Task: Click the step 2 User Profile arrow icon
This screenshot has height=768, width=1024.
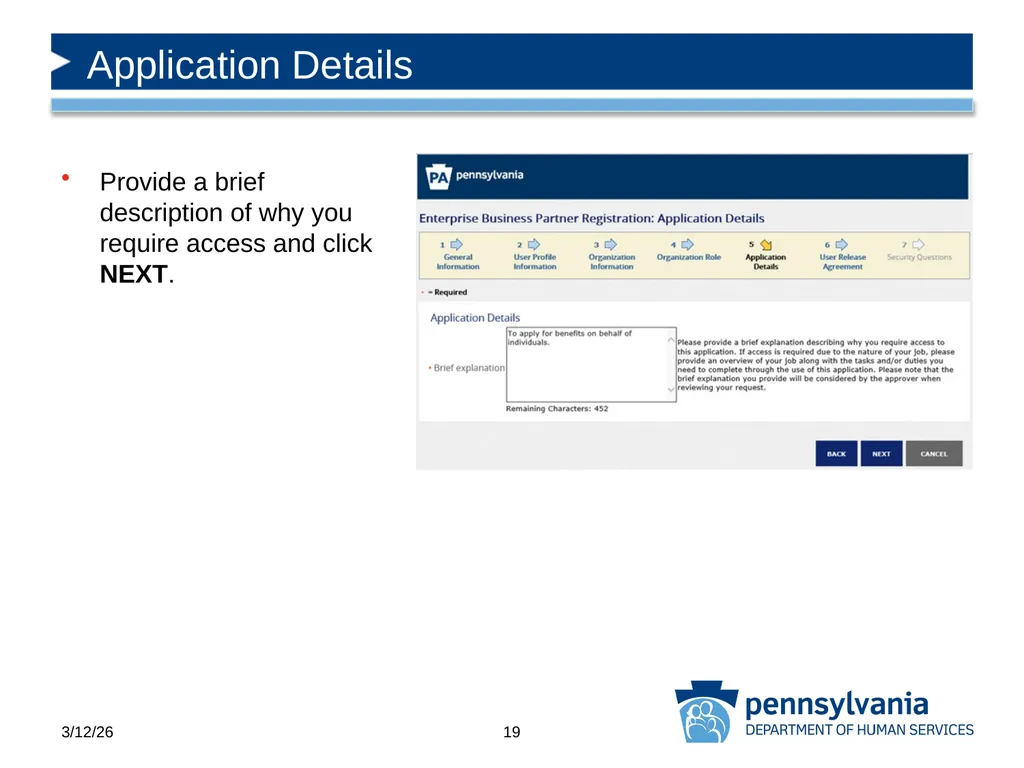Action: (x=534, y=244)
